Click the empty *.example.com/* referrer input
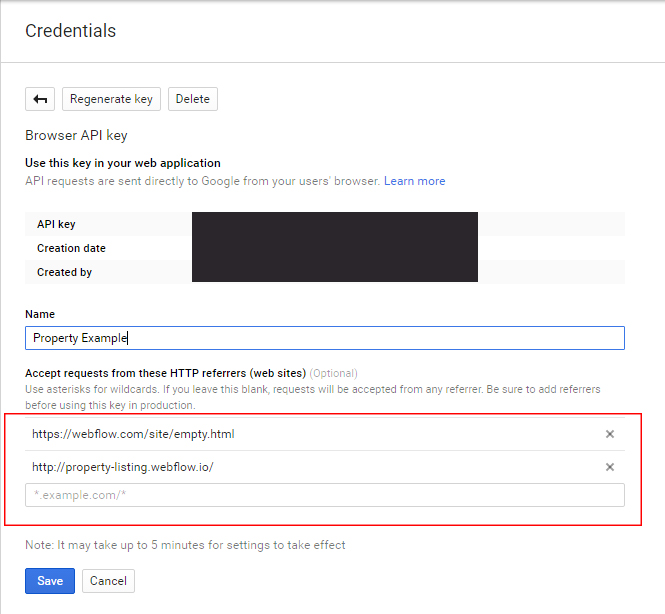The image size is (665, 614). pos(324,495)
